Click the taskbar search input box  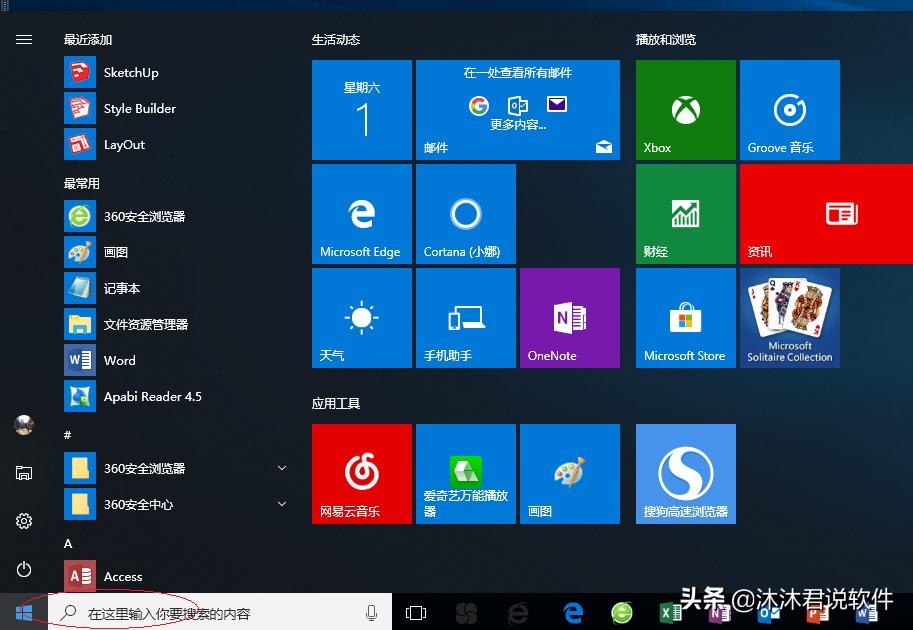(220, 613)
